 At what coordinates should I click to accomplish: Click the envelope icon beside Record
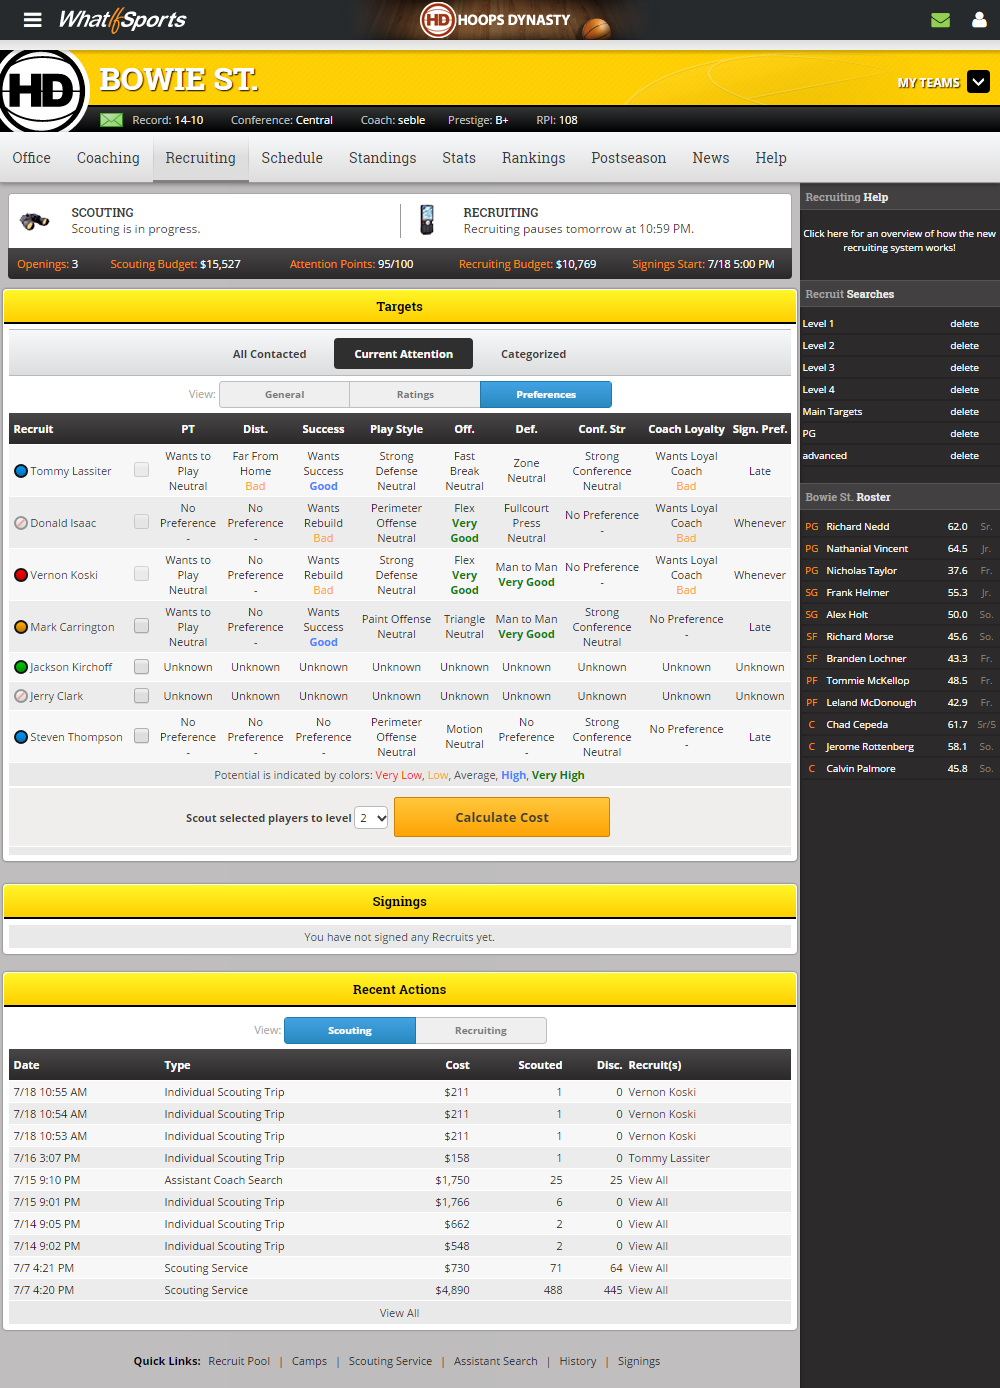pos(112,120)
